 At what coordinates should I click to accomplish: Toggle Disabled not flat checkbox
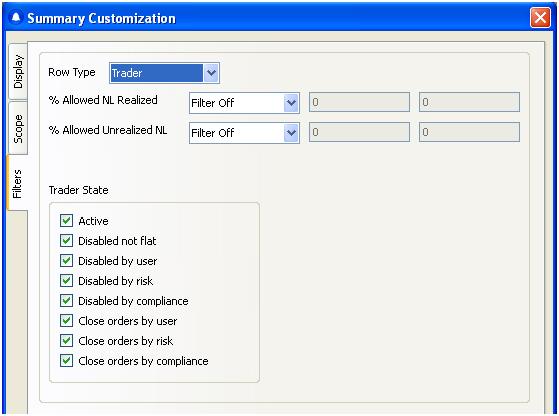point(66,241)
